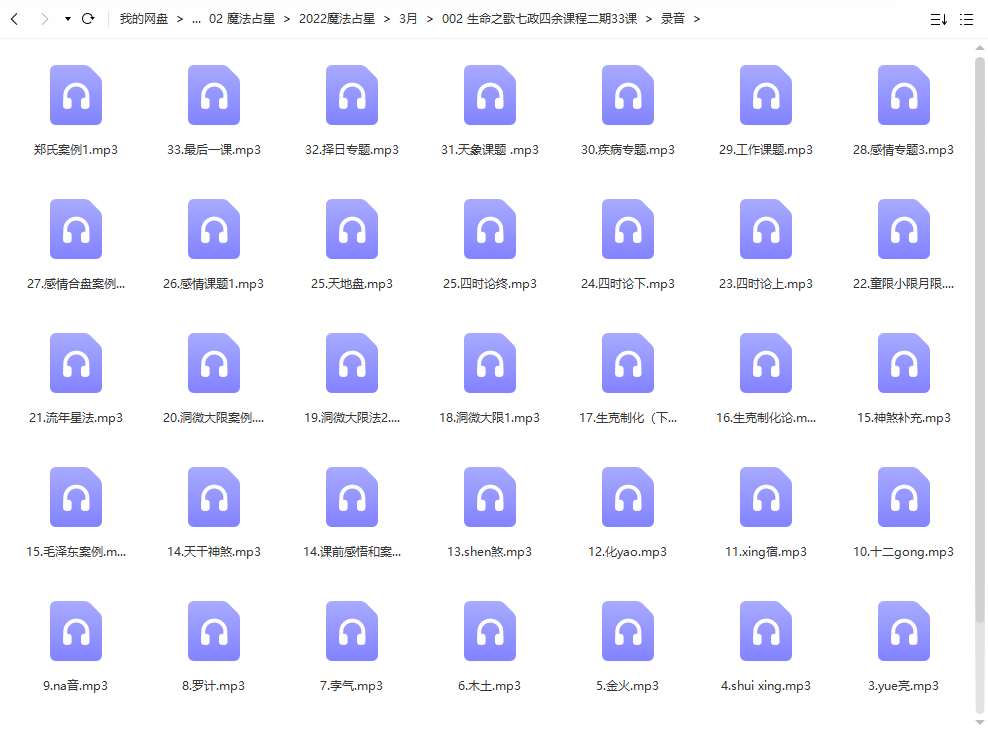Click the 9.na音.mp3 file name label
This screenshot has width=988, height=730.
(76, 686)
